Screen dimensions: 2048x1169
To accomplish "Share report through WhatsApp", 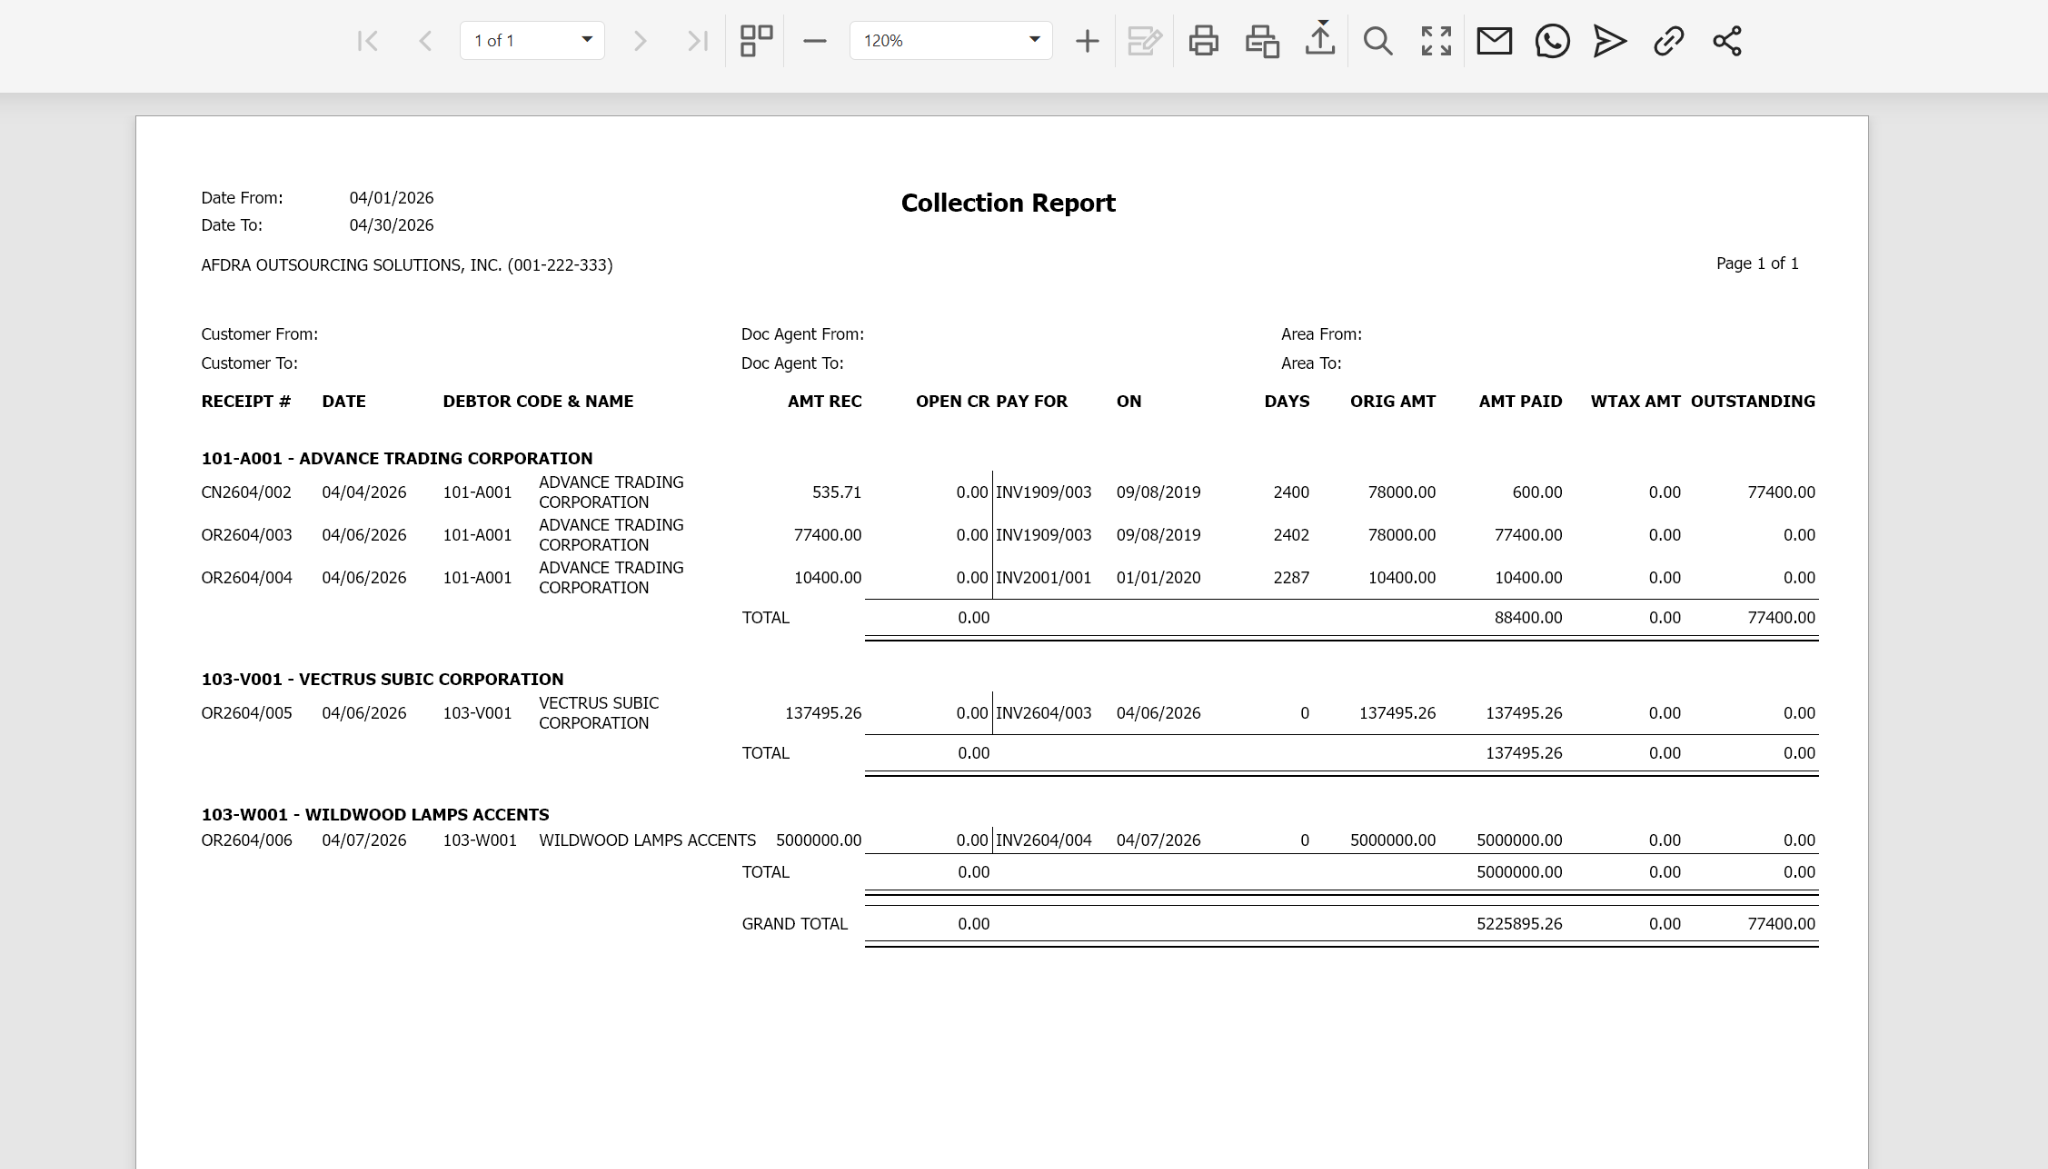I will (x=1552, y=41).
